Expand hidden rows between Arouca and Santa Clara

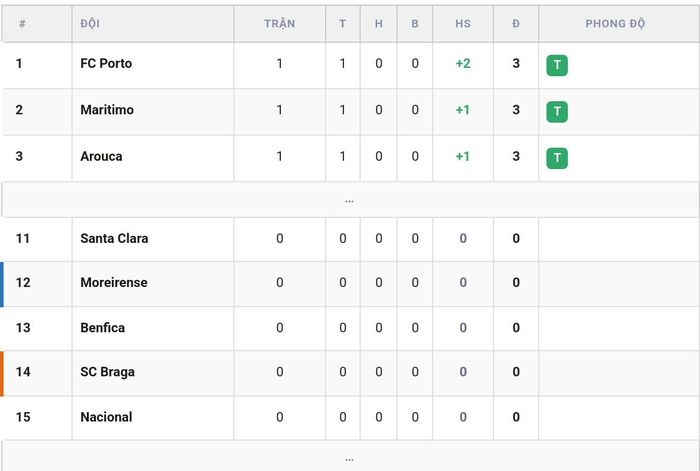(350, 200)
